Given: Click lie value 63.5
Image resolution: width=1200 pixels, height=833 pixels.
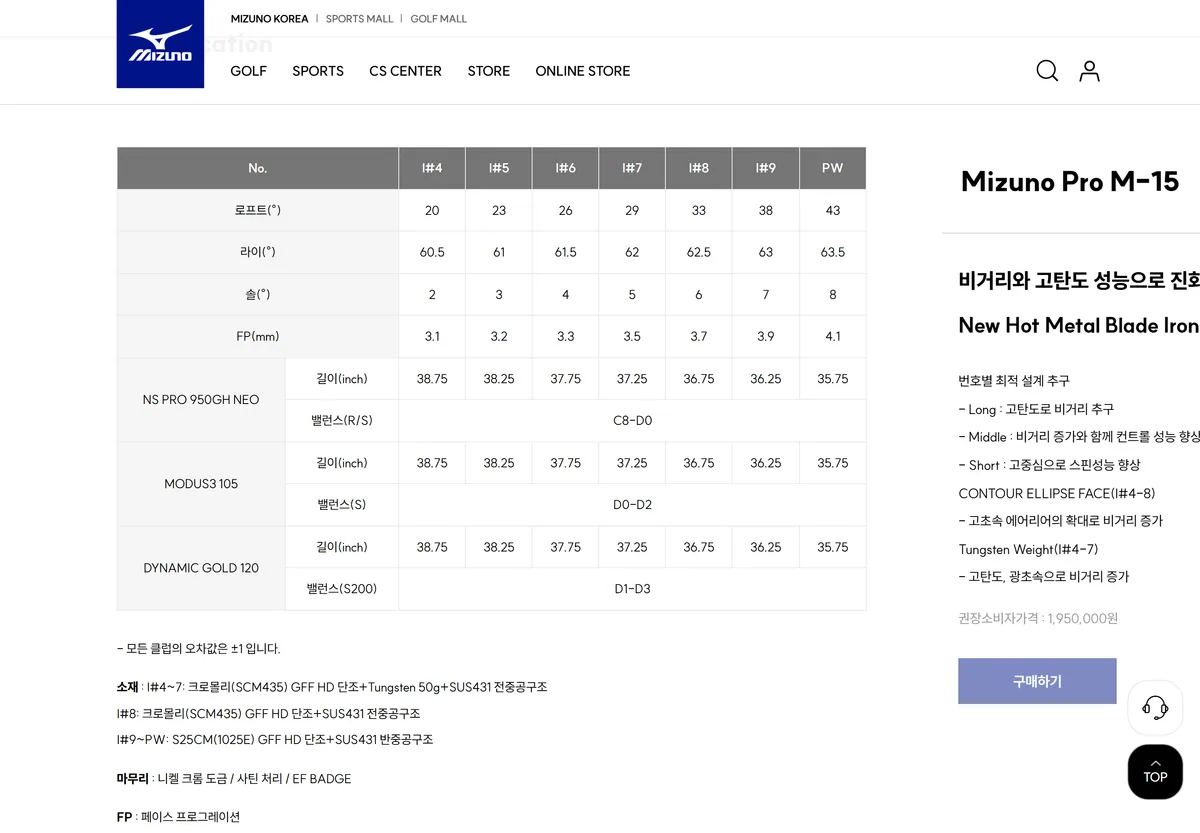Looking at the screenshot, I should (x=833, y=252).
